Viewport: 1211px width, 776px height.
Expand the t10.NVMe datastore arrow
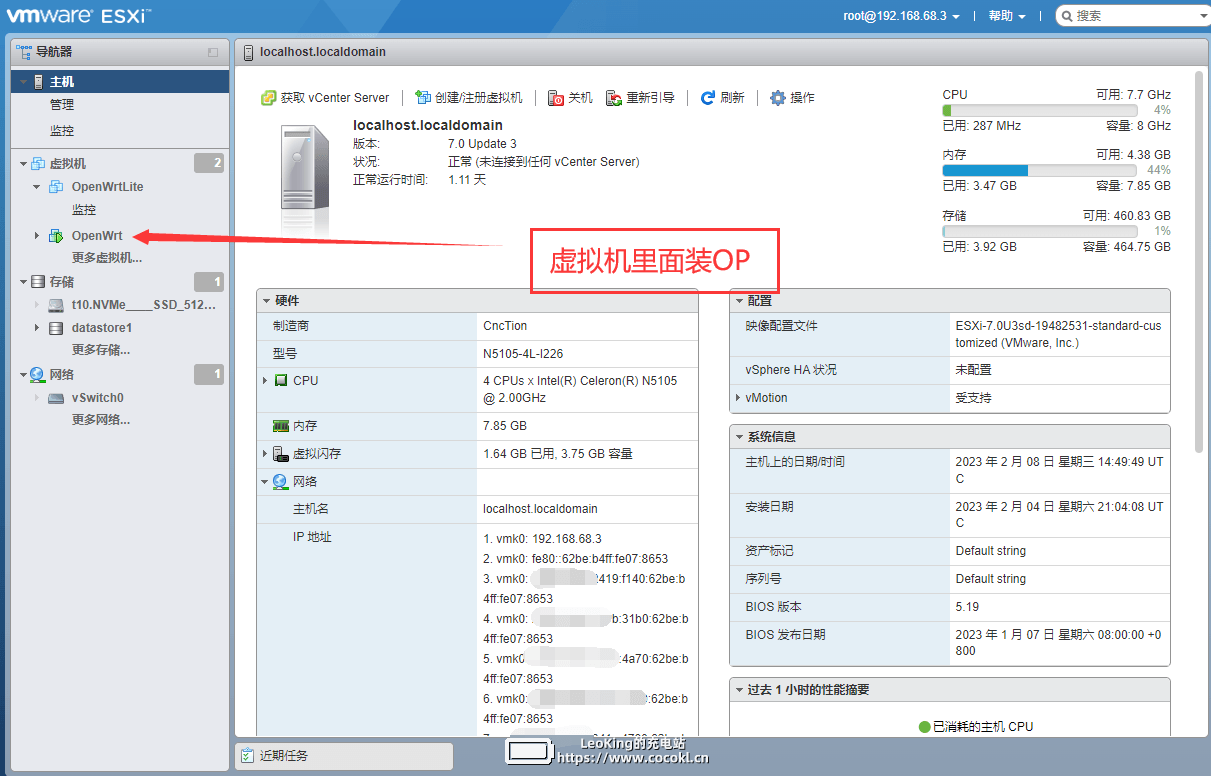click(37, 304)
